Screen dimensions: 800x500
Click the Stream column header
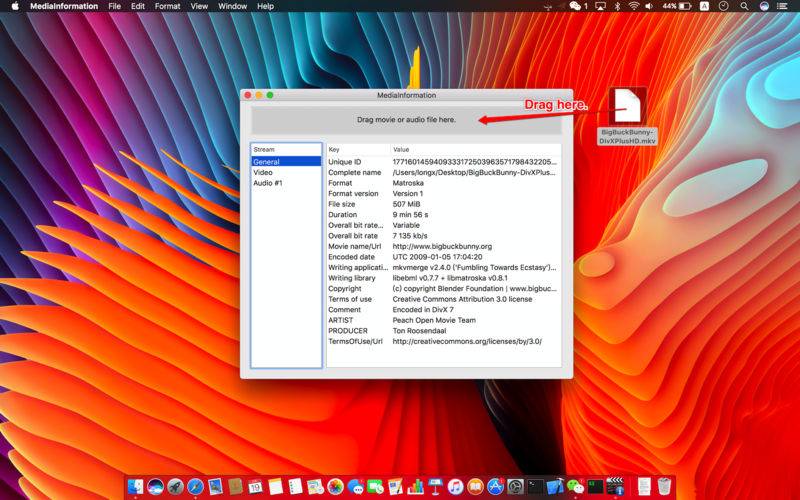coord(286,149)
